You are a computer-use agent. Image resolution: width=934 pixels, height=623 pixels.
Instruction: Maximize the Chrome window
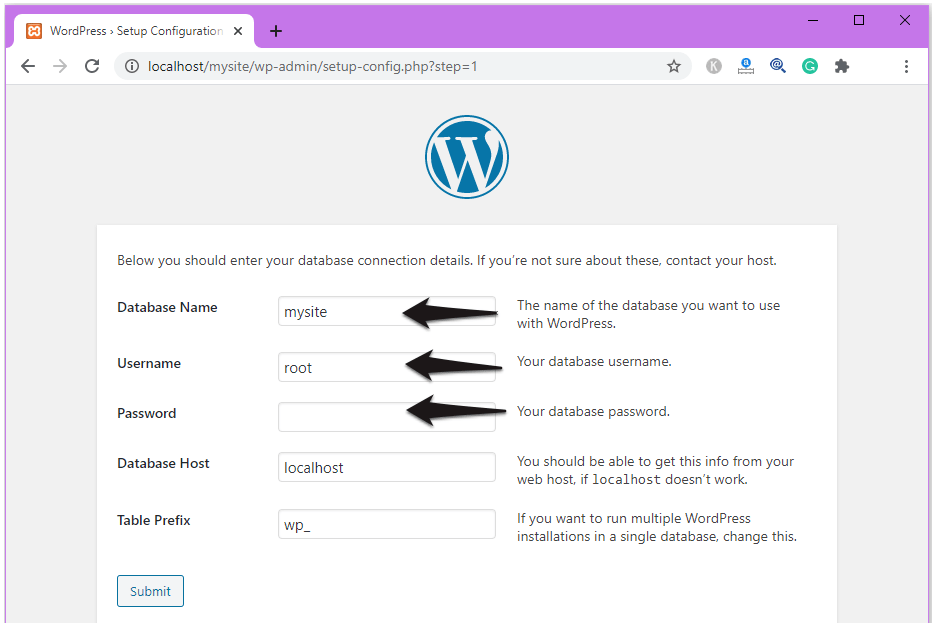click(x=858, y=20)
